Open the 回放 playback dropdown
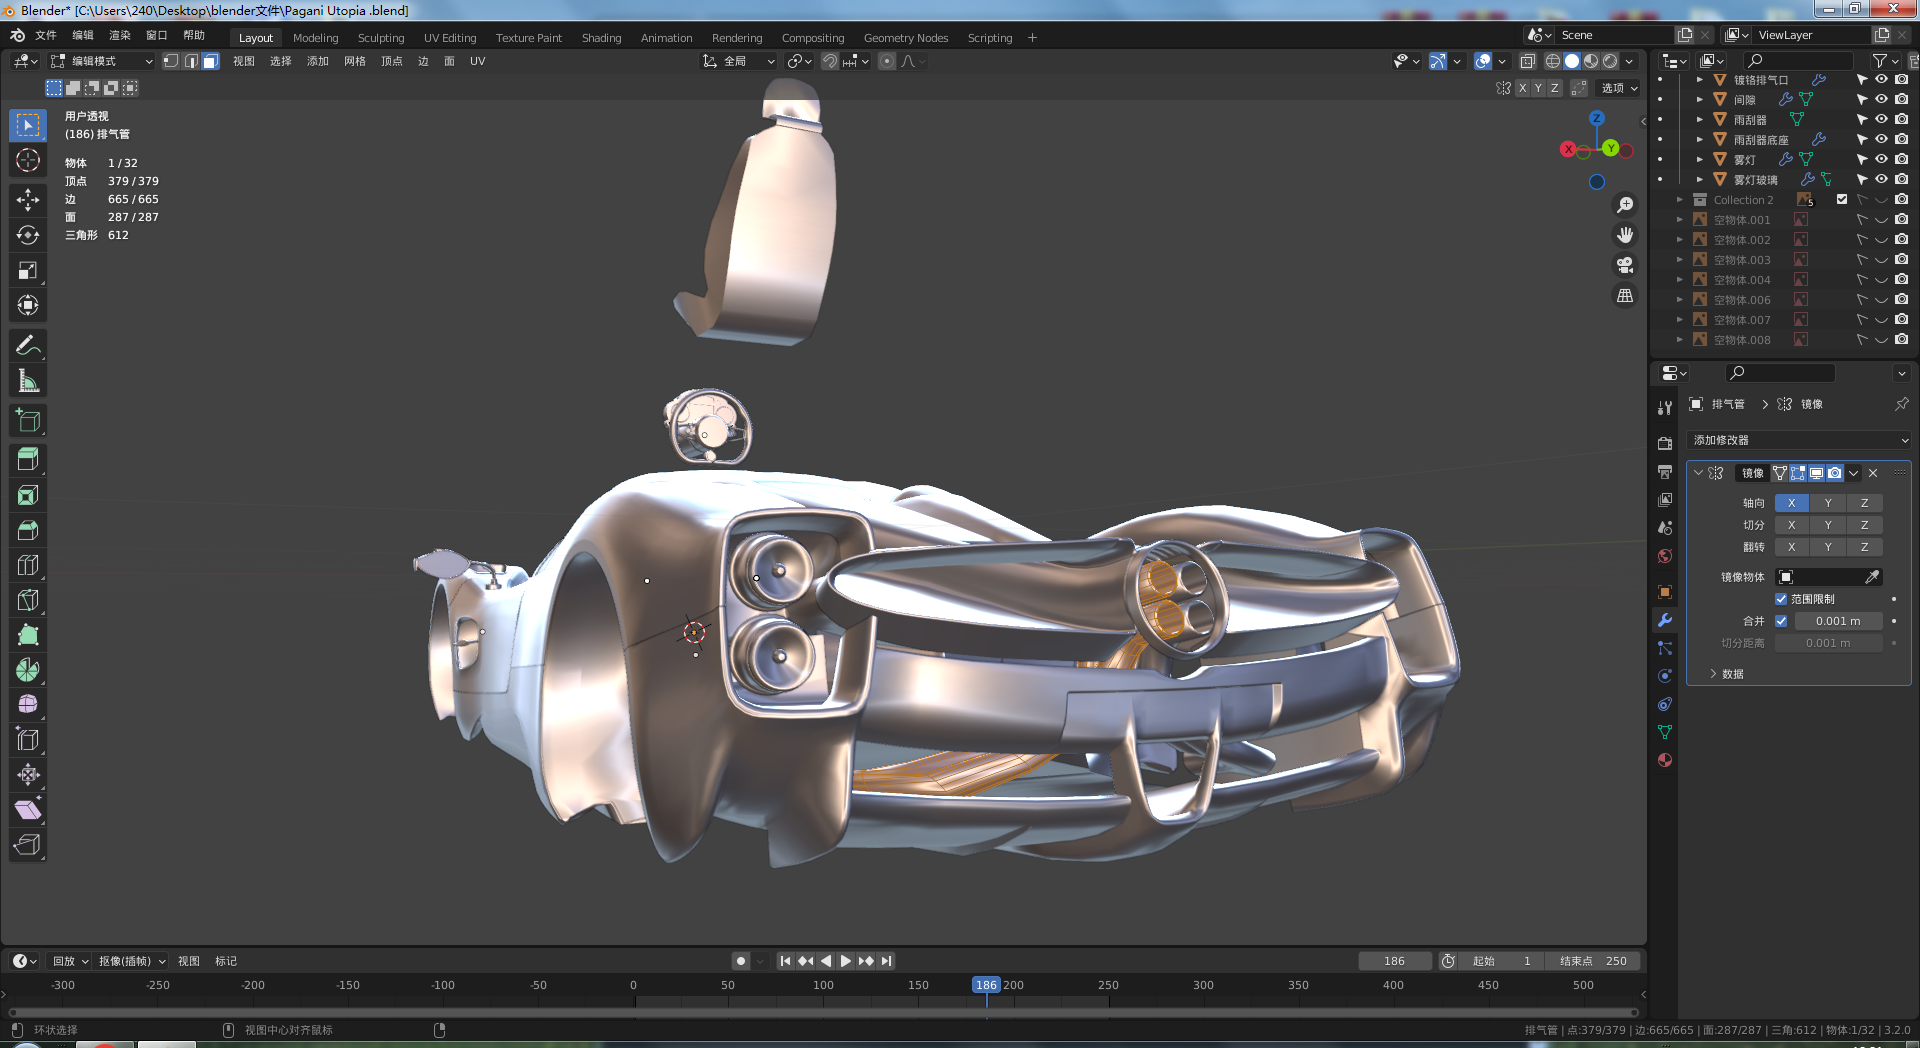 [x=70, y=961]
